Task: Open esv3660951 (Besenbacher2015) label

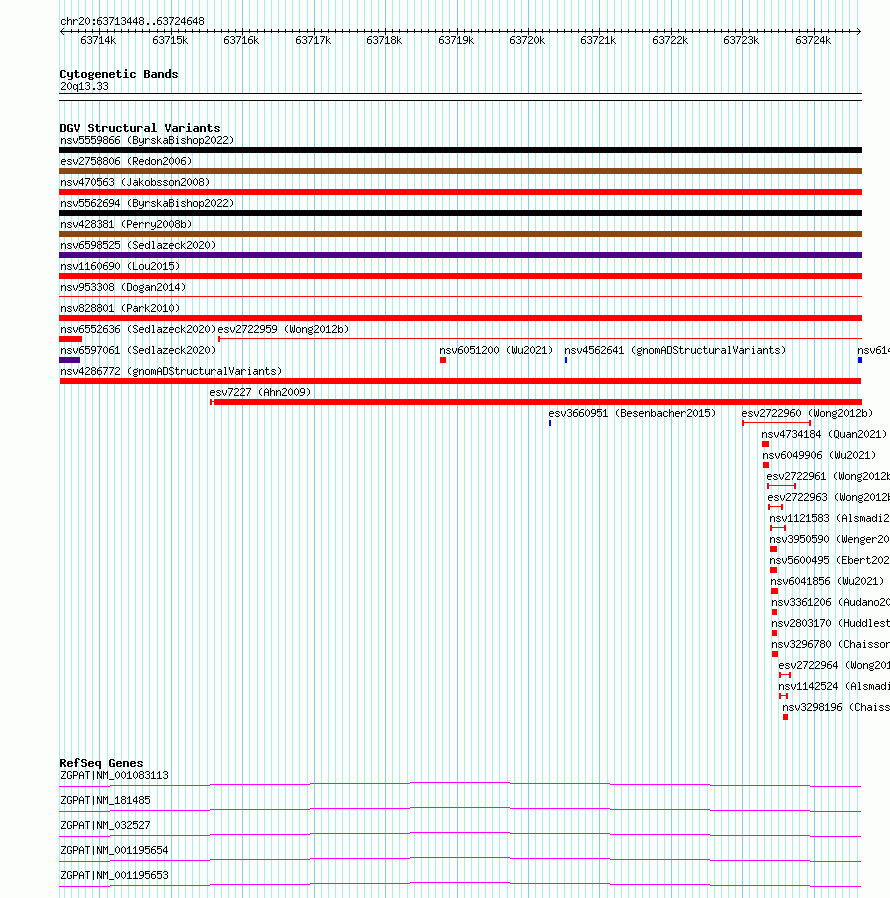Action: pyautogui.click(x=632, y=413)
